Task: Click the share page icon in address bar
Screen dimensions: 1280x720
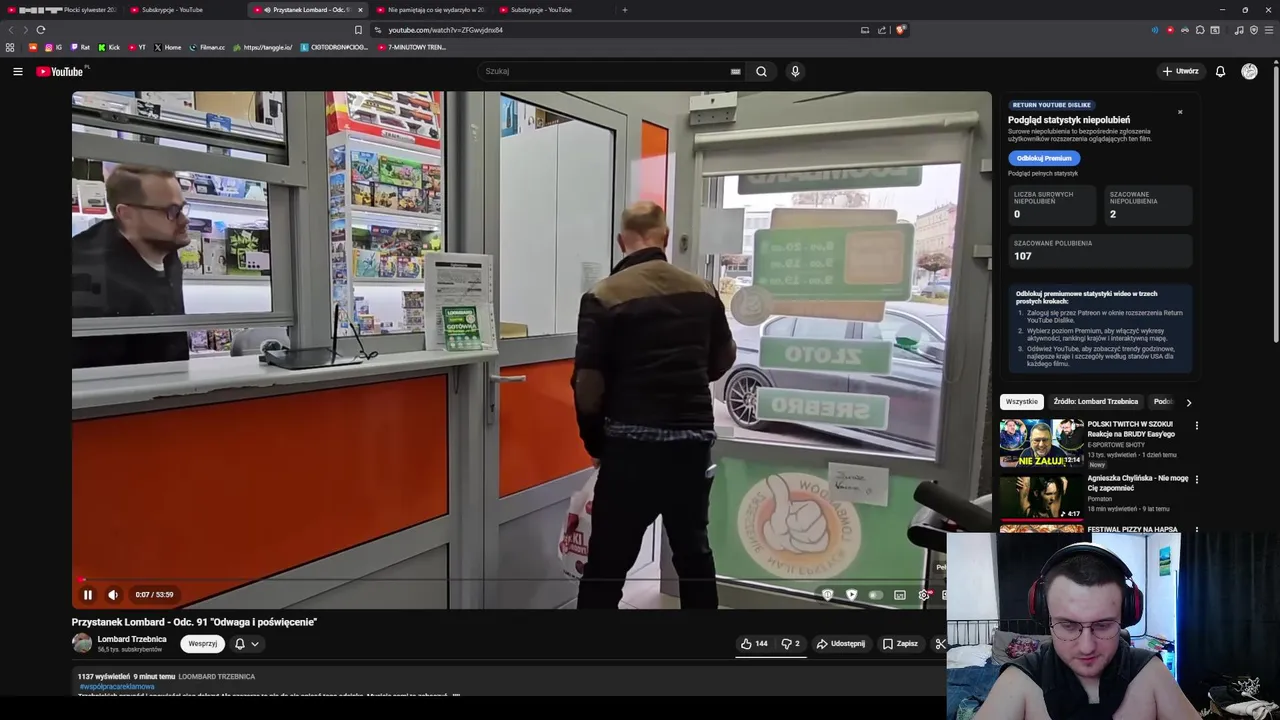Action: tap(882, 30)
